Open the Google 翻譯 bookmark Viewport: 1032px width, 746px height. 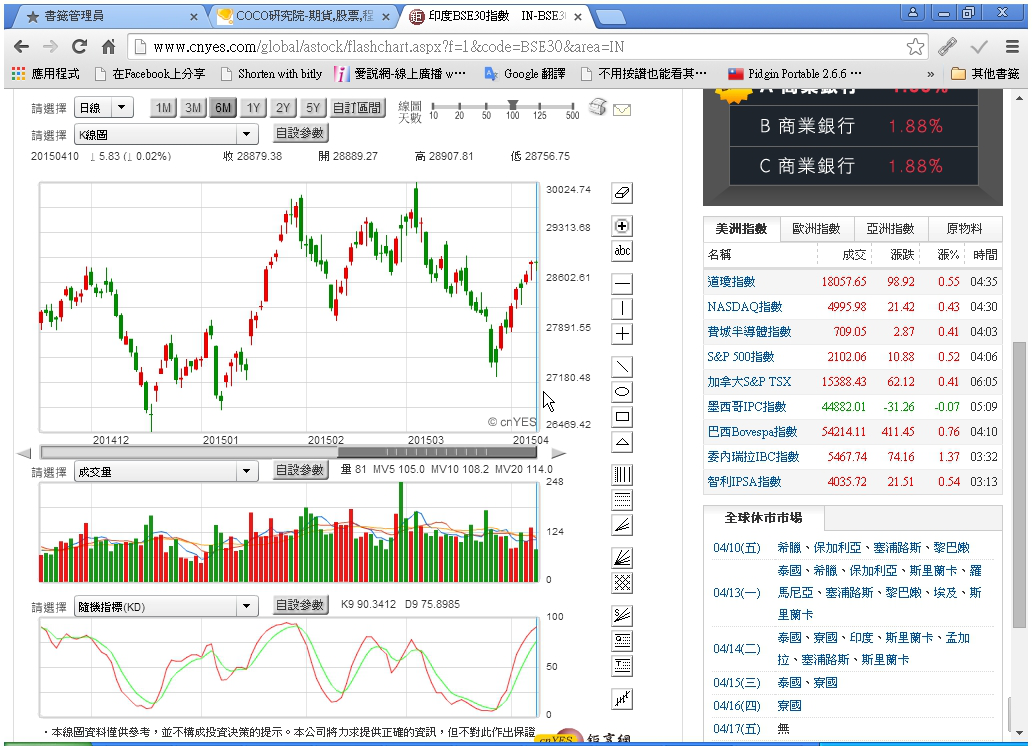click(525, 74)
